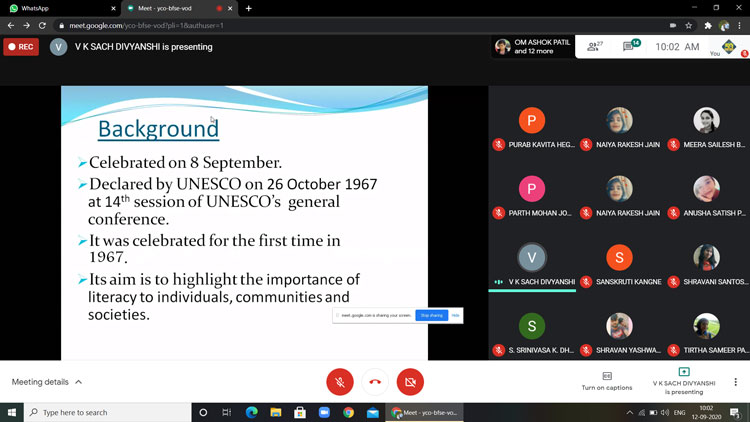
Task: Open the chat panel with 14 messages
Action: click(x=632, y=46)
